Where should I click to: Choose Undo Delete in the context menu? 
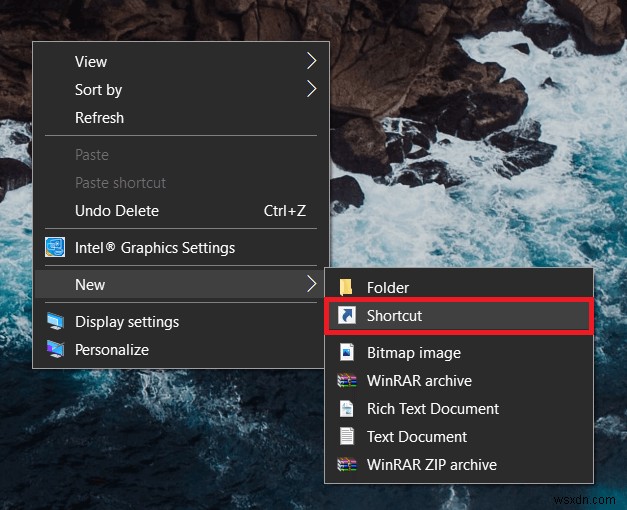click(x=116, y=211)
